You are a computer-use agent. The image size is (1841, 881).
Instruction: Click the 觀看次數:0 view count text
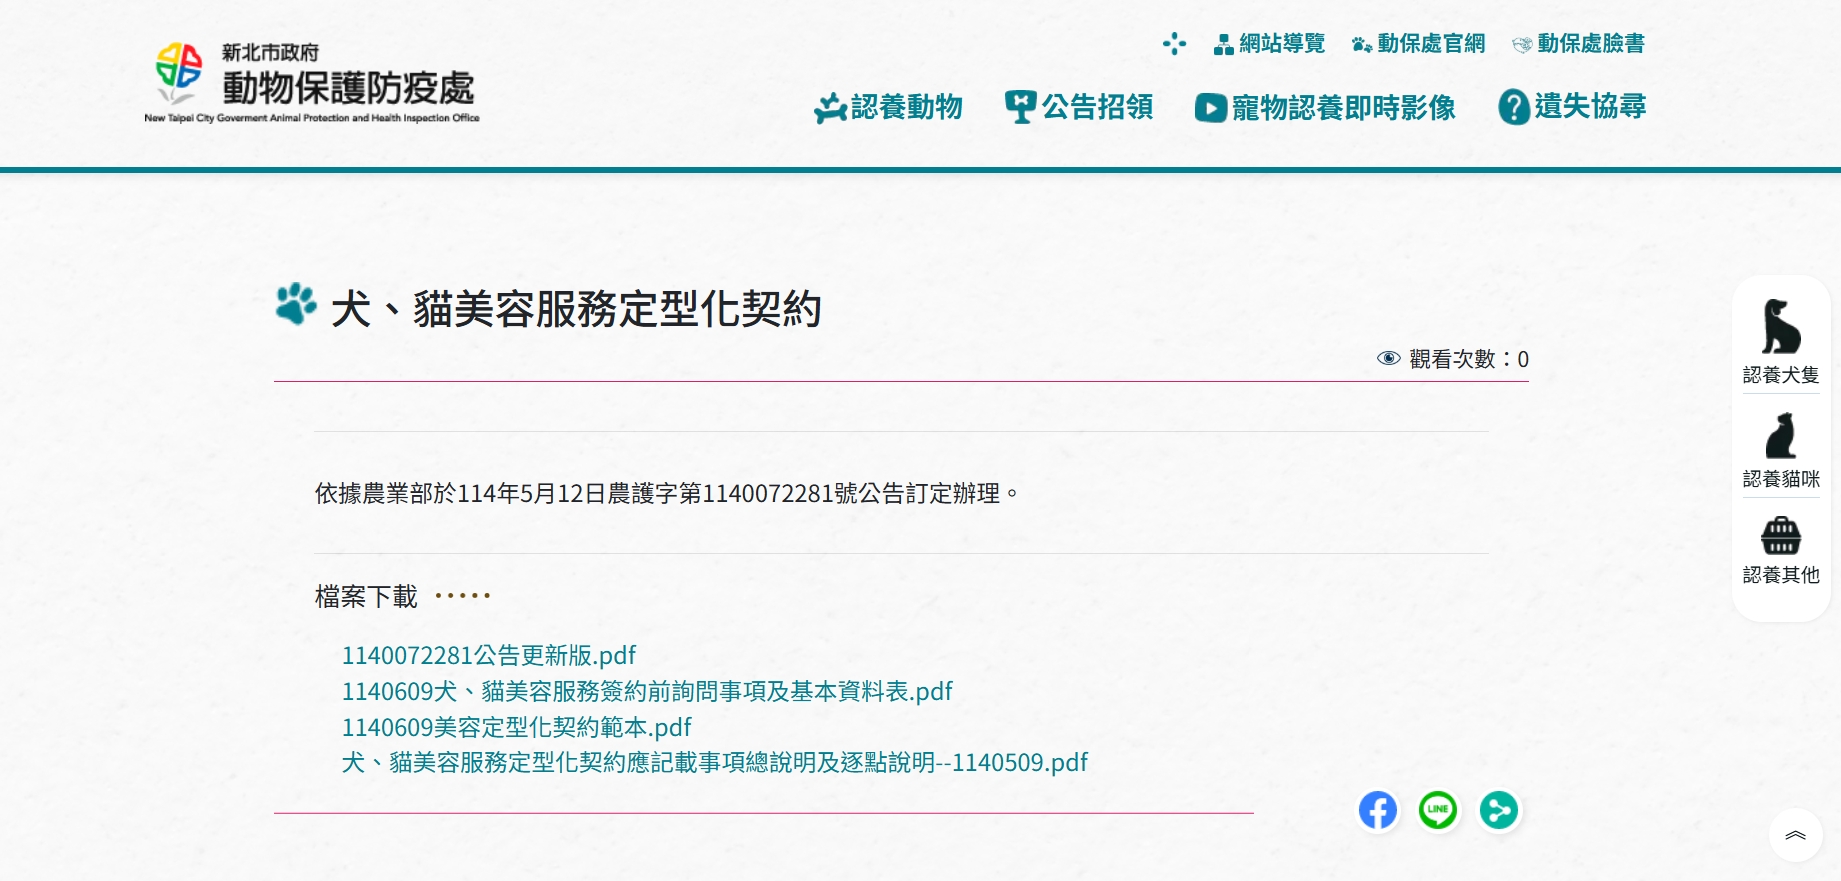coord(1469,359)
